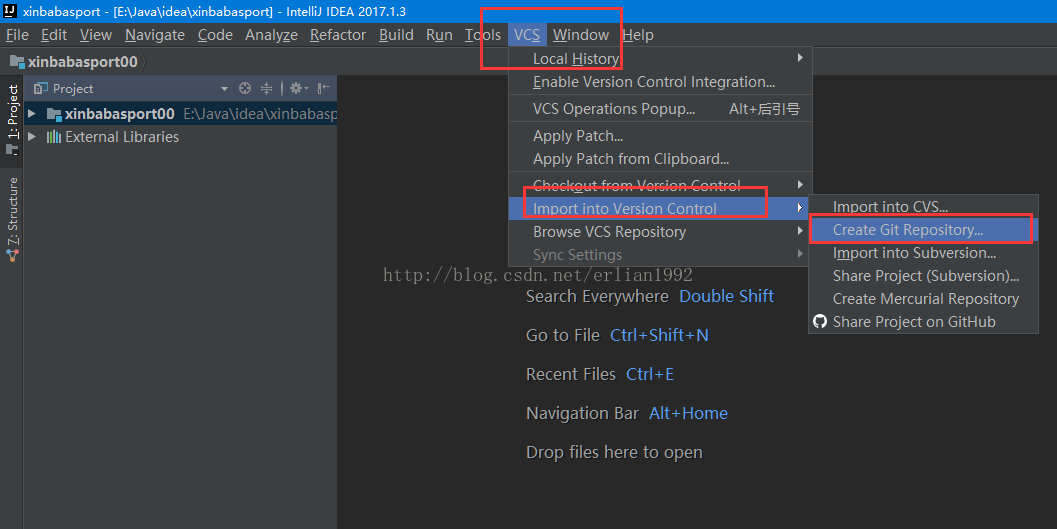
Task: Click the Local History submenu arrow
Action: point(800,58)
